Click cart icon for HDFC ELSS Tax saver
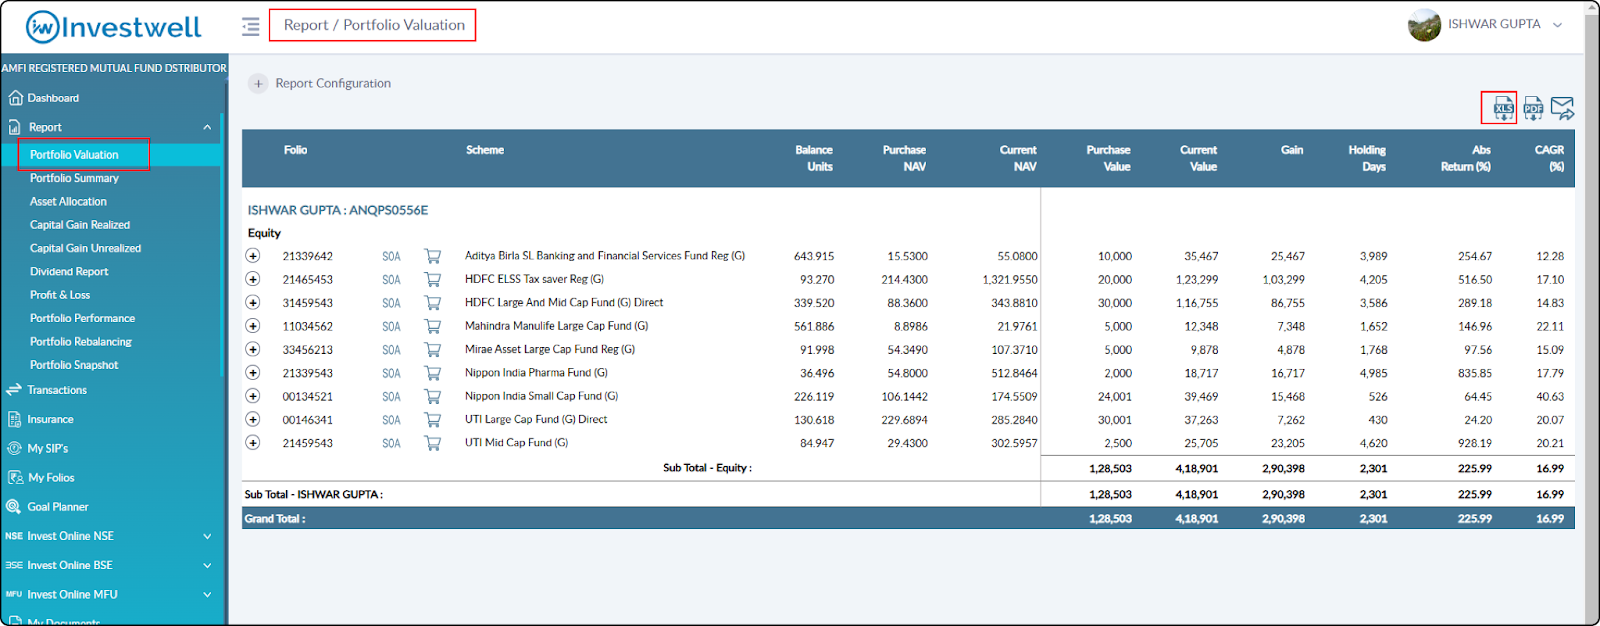The height and width of the screenshot is (626, 1600). (x=432, y=280)
